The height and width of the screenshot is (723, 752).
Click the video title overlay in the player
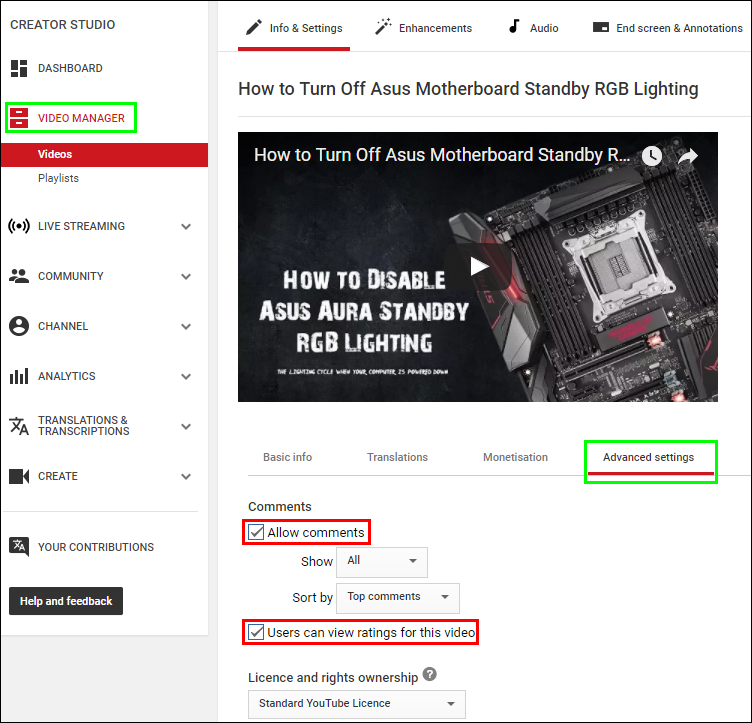[442, 155]
